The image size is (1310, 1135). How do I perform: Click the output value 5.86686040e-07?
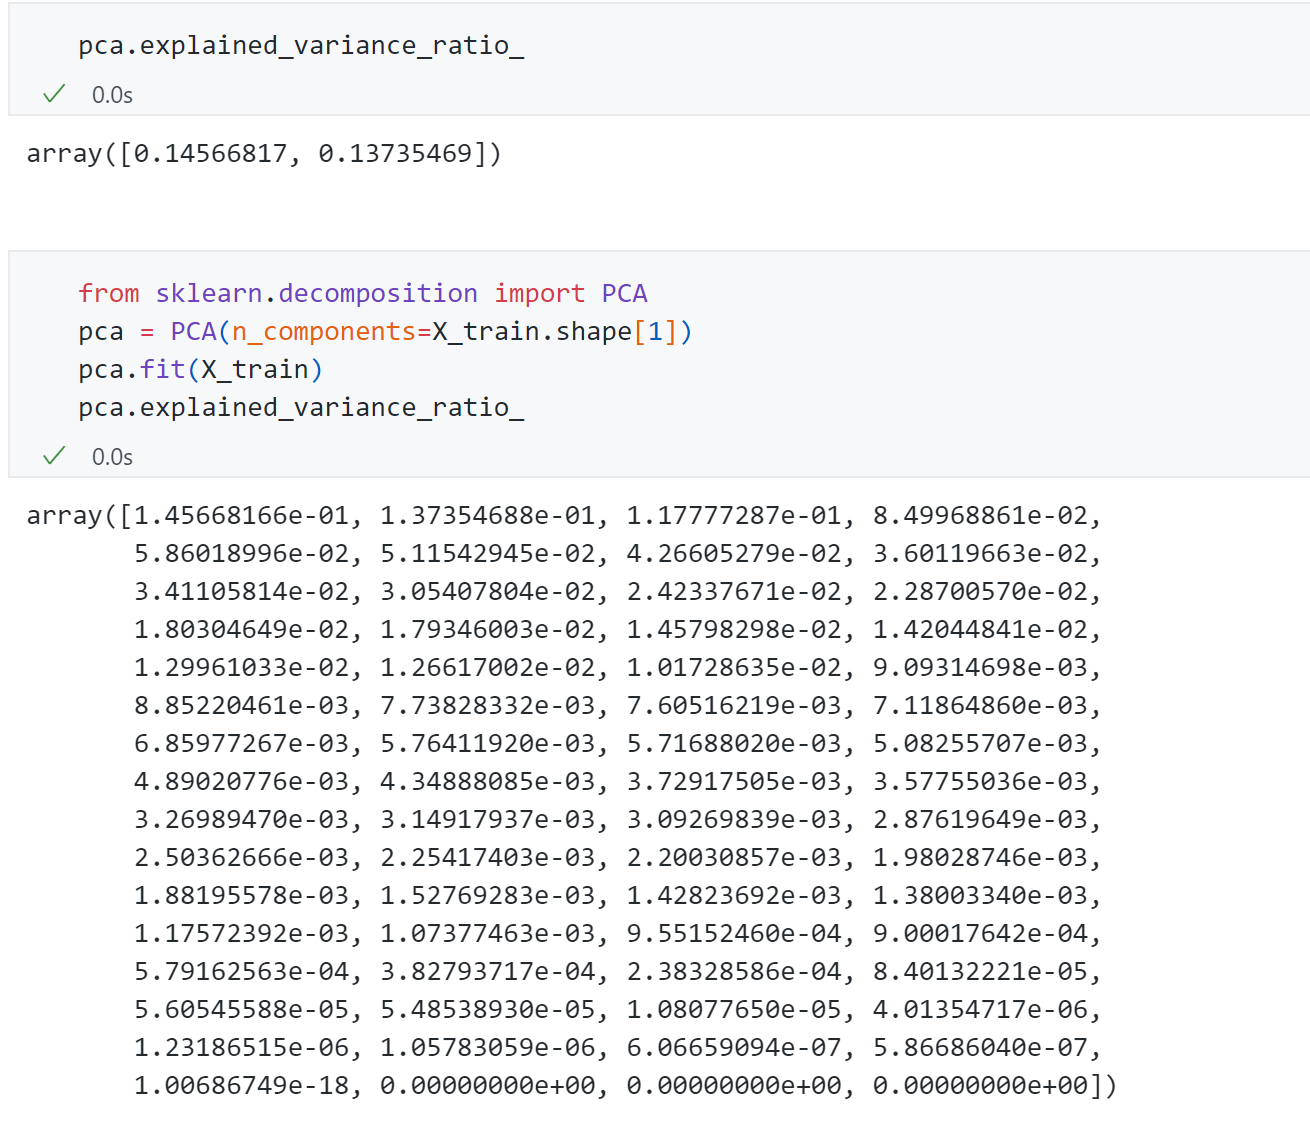[980, 1048]
